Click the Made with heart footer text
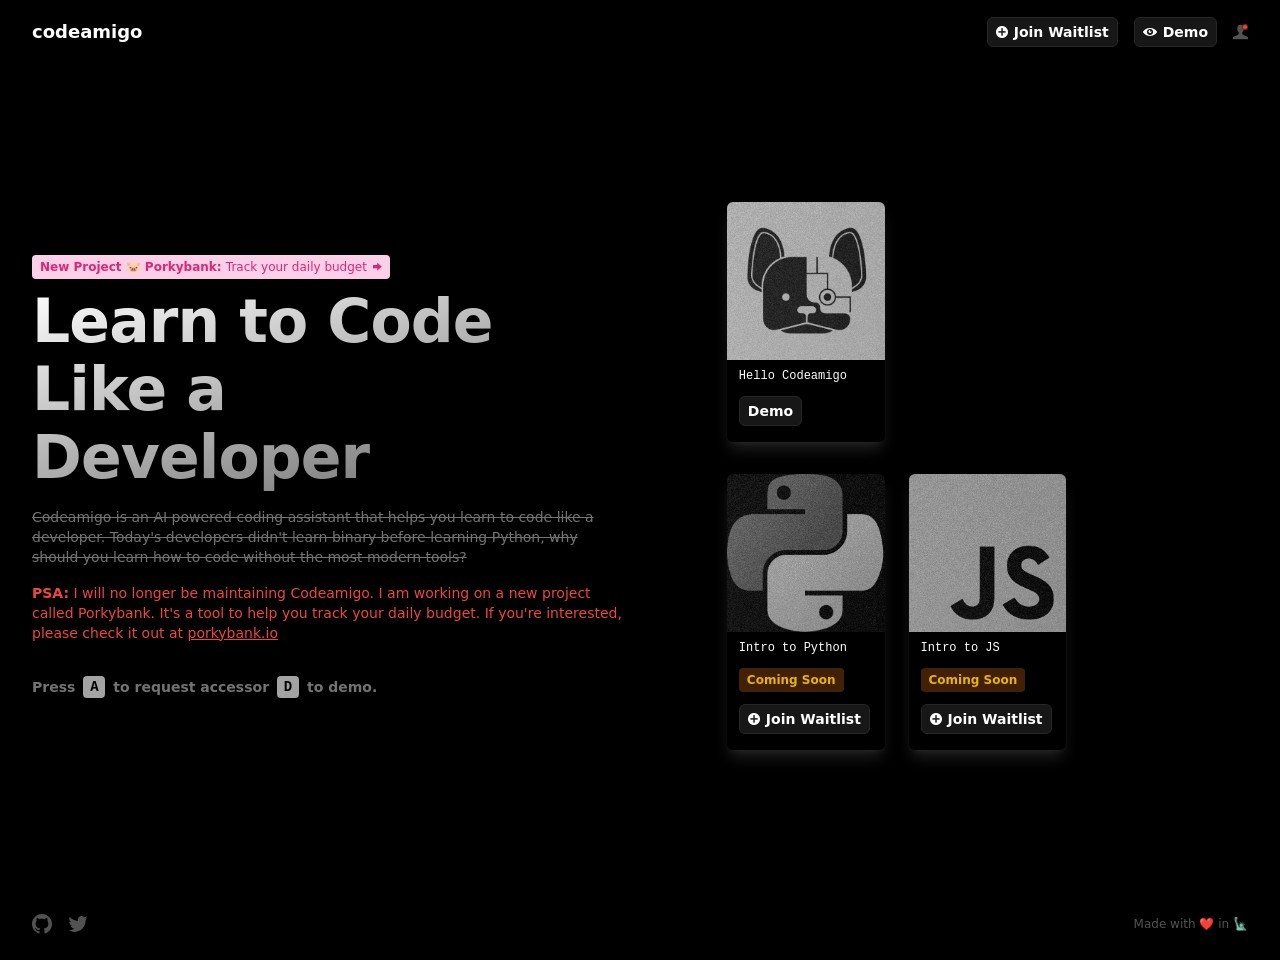The width and height of the screenshot is (1280, 960). pyautogui.click(x=1190, y=924)
